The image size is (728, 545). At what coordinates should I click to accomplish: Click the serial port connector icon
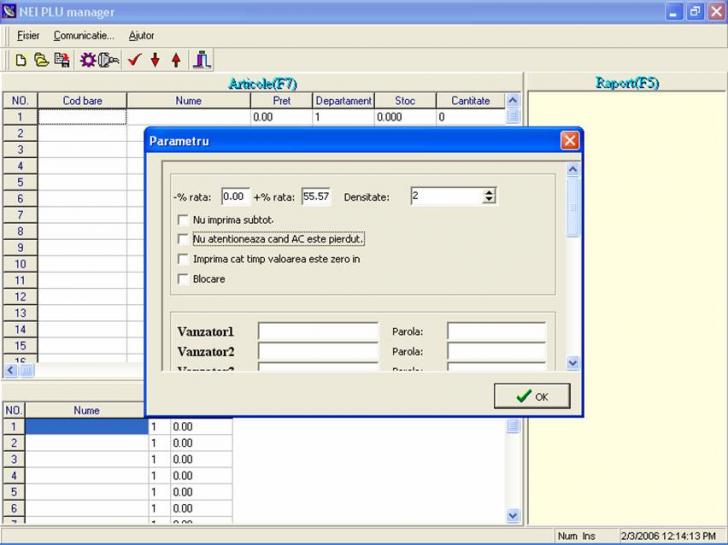109,60
